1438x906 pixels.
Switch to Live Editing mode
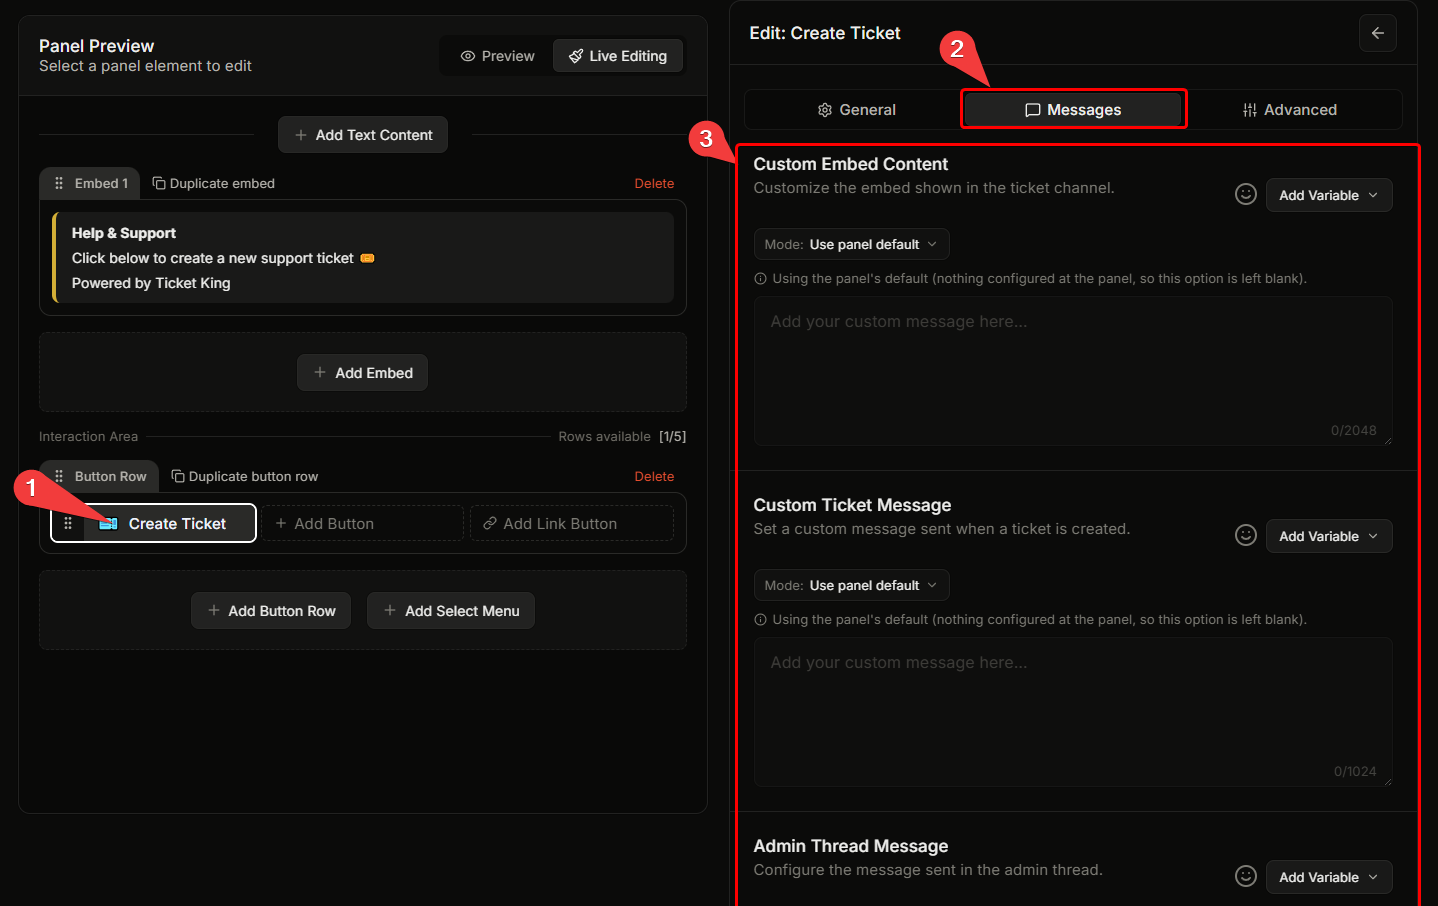(x=618, y=56)
